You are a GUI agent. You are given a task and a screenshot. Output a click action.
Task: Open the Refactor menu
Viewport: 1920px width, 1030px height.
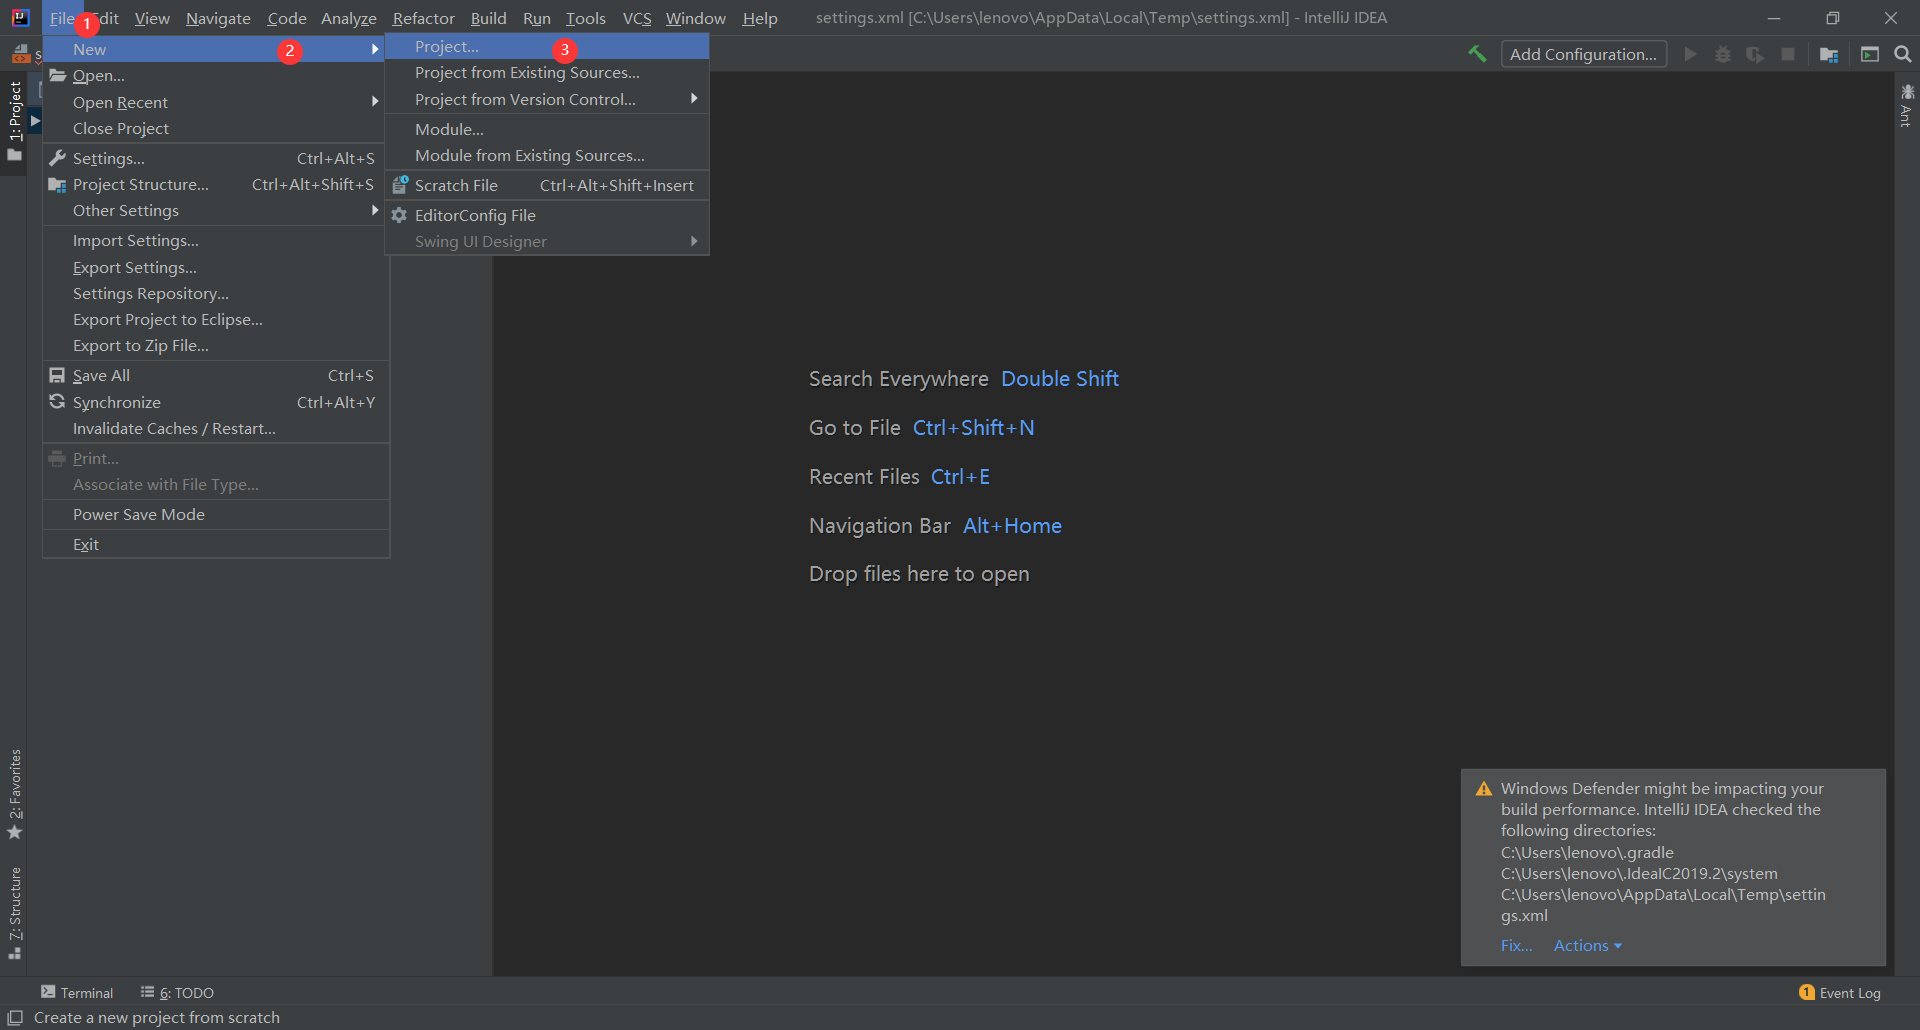click(x=423, y=18)
